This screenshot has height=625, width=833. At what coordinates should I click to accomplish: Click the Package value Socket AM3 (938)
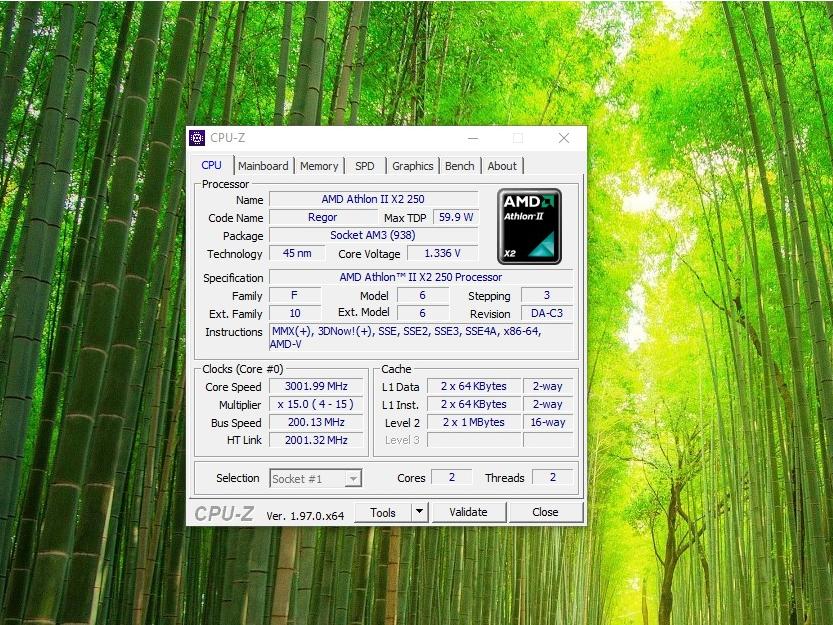[373, 235]
